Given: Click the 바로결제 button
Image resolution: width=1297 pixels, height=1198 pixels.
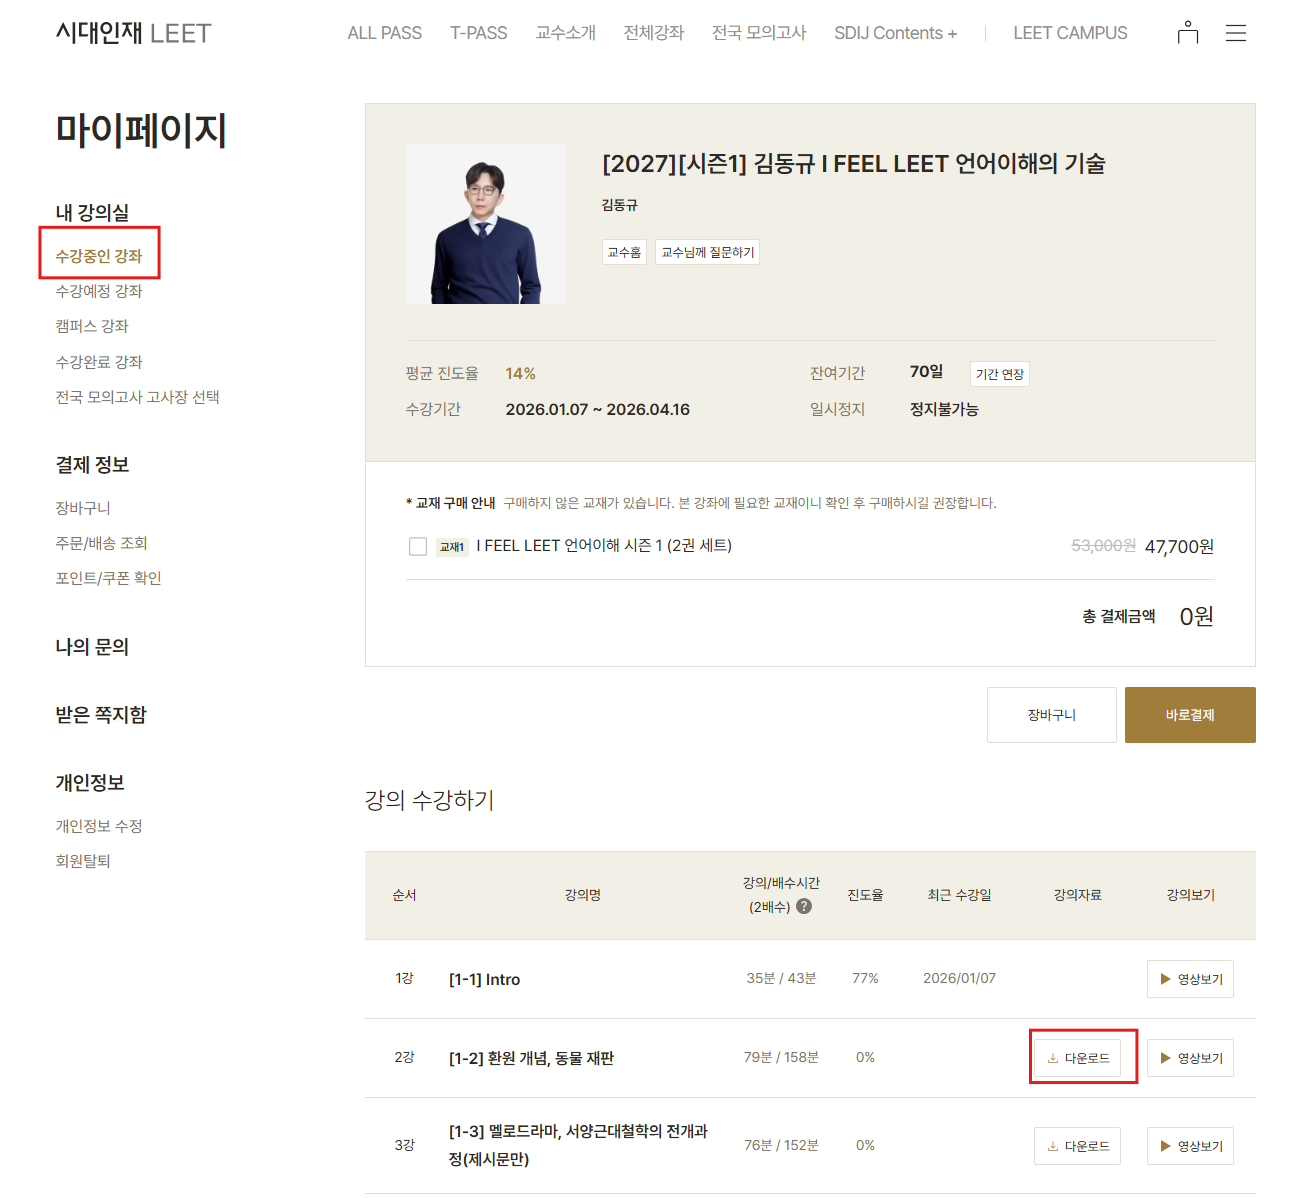Looking at the screenshot, I should pos(1189,715).
